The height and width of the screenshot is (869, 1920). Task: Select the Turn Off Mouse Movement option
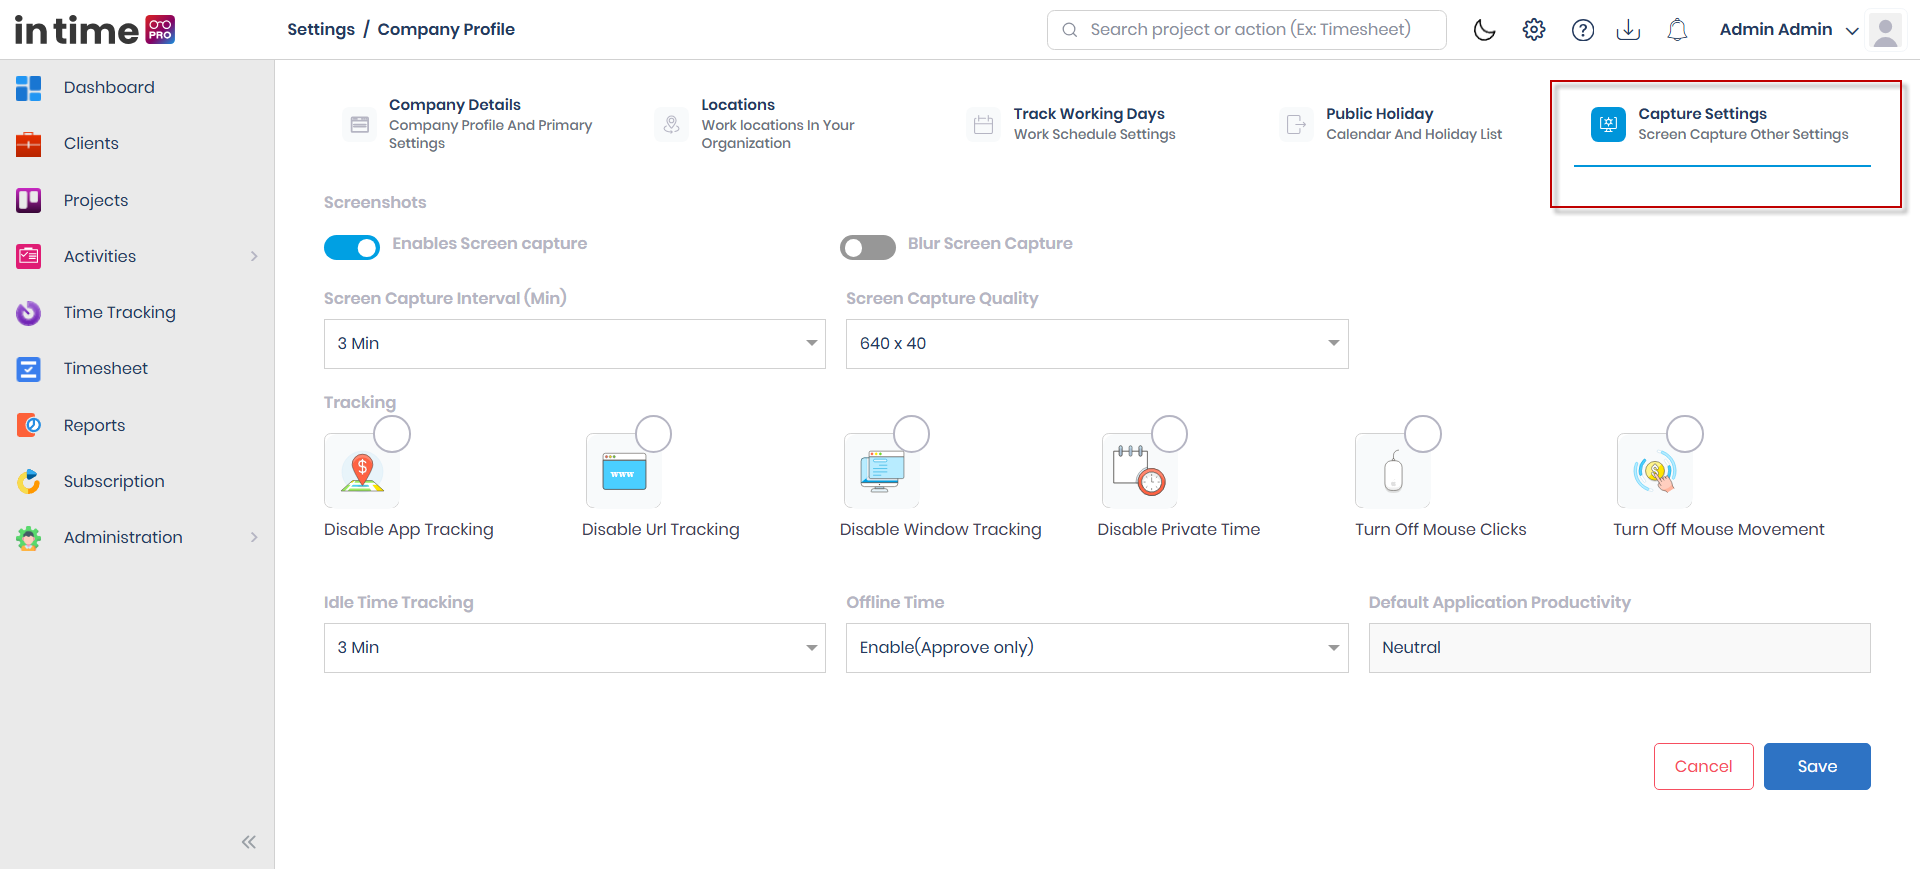[x=1685, y=434]
